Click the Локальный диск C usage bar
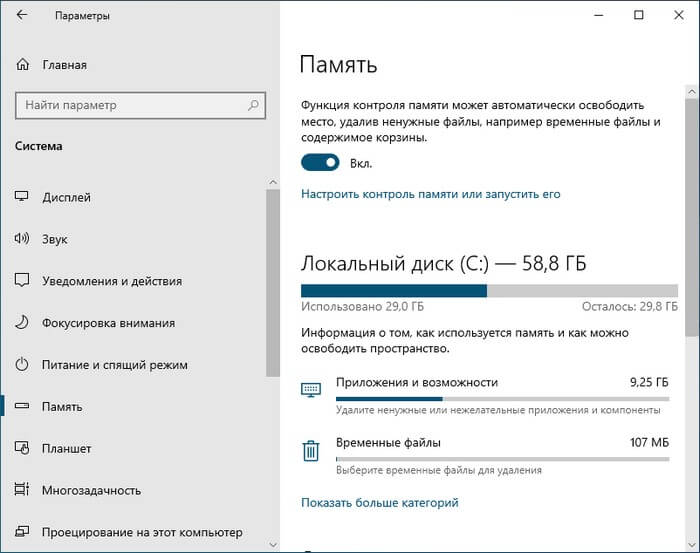Viewport: 700px width, 553px height. coord(484,290)
